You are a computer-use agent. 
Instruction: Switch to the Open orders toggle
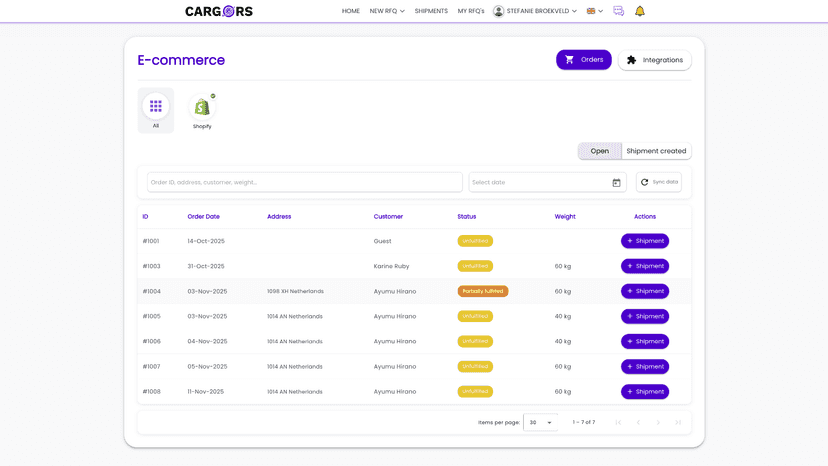click(599, 151)
